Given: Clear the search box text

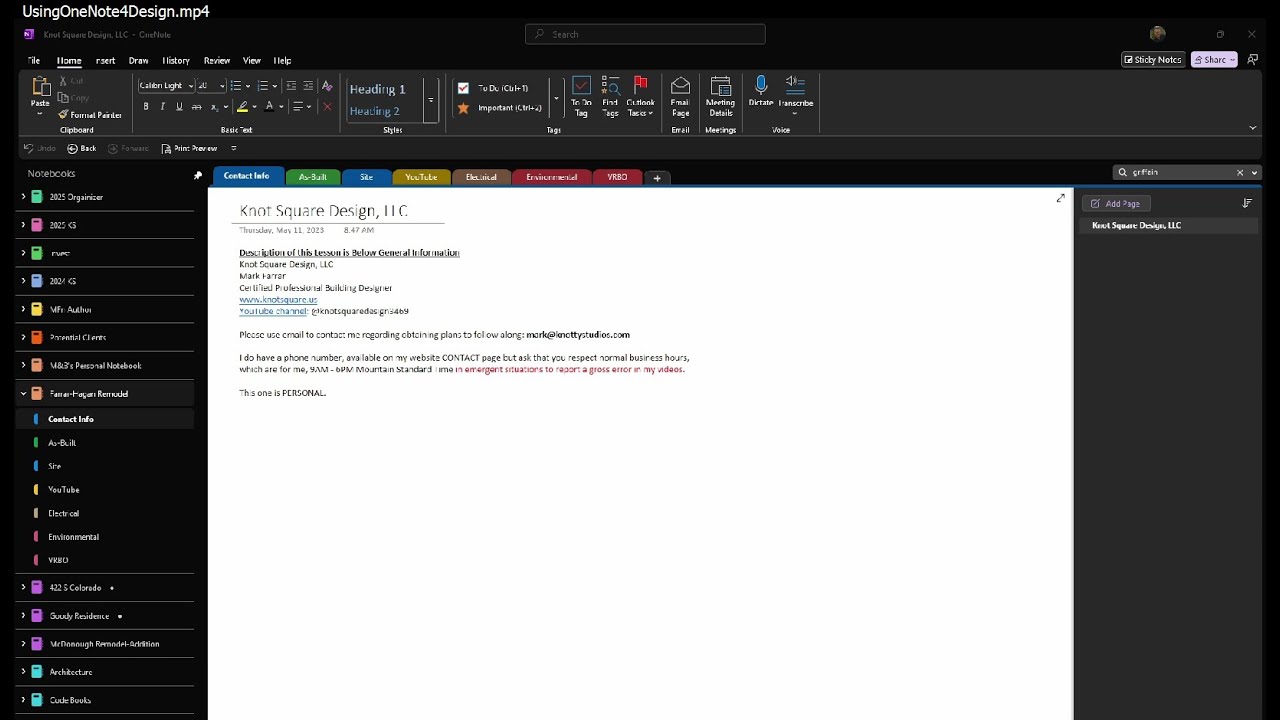Looking at the screenshot, I should pos(1240,173).
